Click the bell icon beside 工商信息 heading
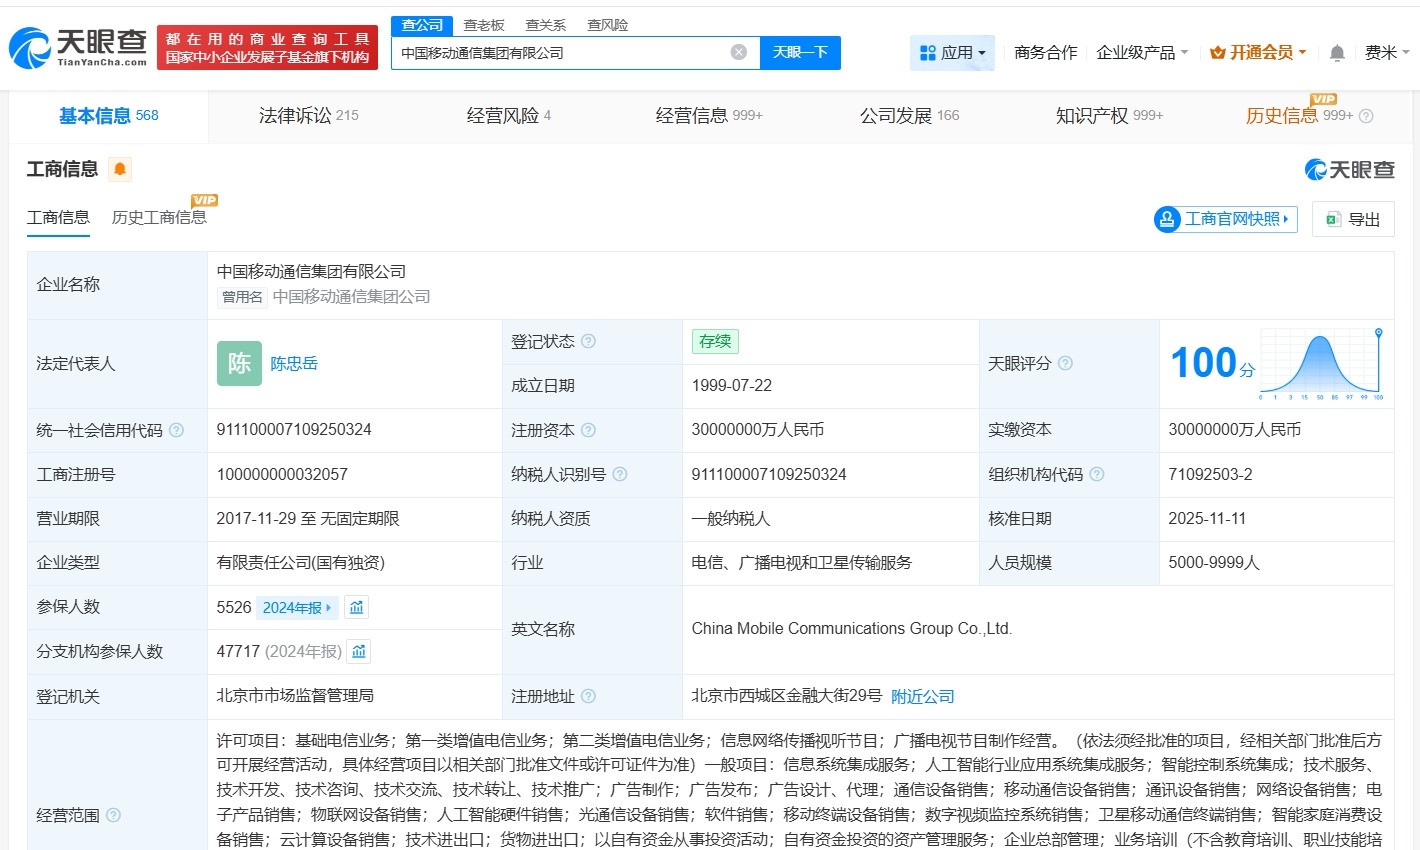1420x850 pixels. pyautogui.click(x=118, y=169)
